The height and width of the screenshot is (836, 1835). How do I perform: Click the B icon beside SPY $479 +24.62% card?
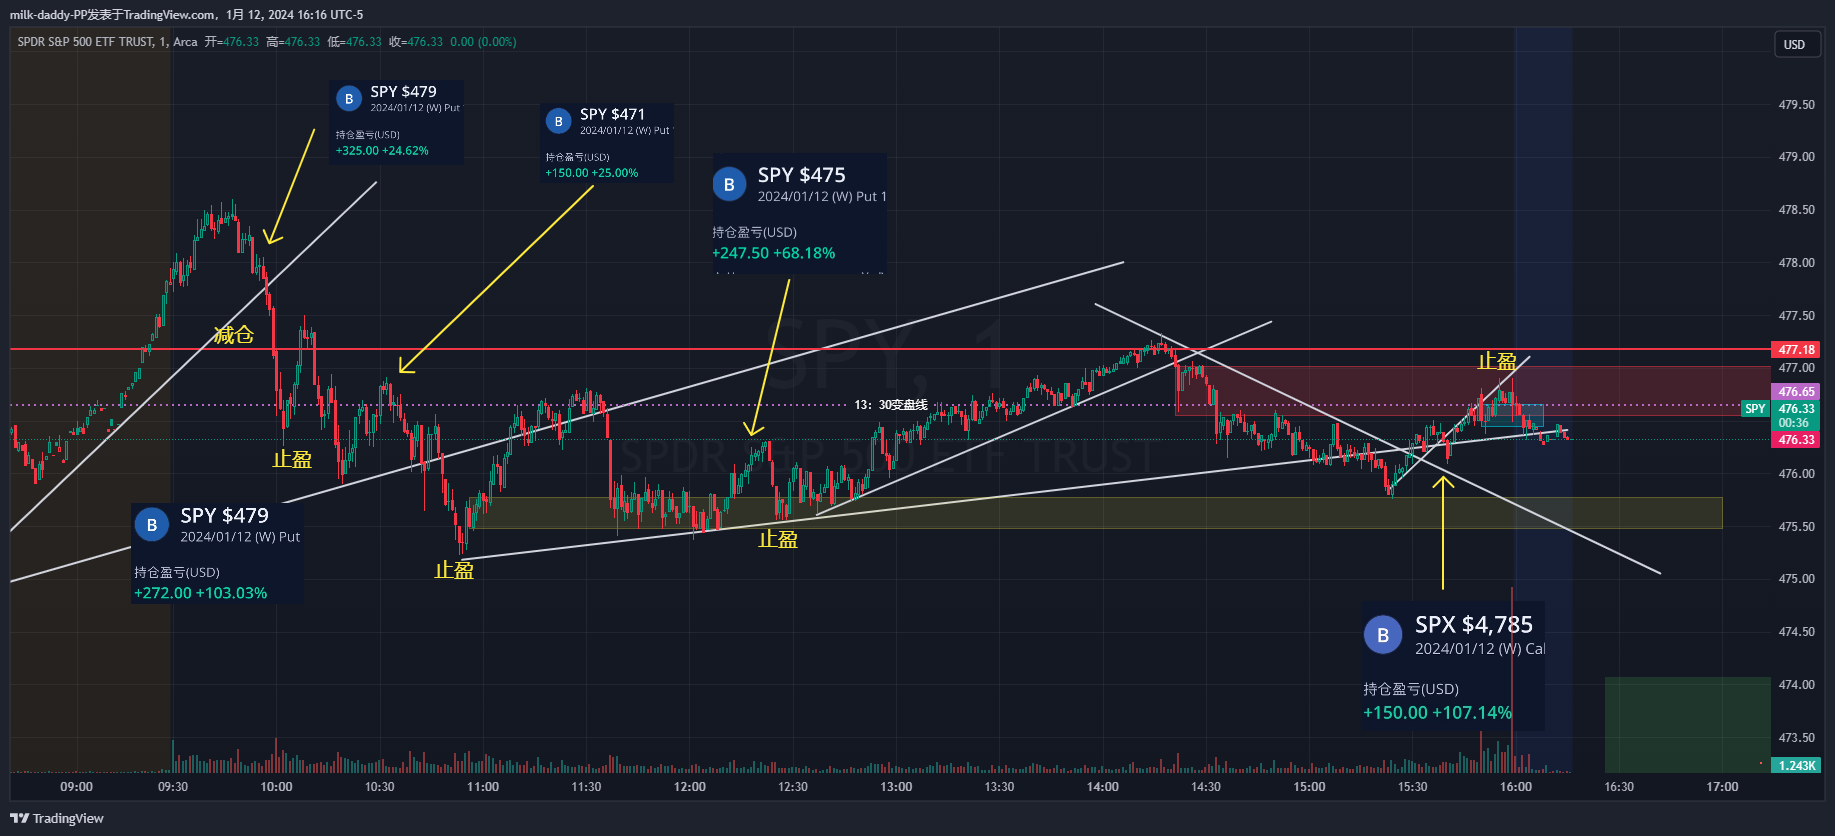click(348, 99)
